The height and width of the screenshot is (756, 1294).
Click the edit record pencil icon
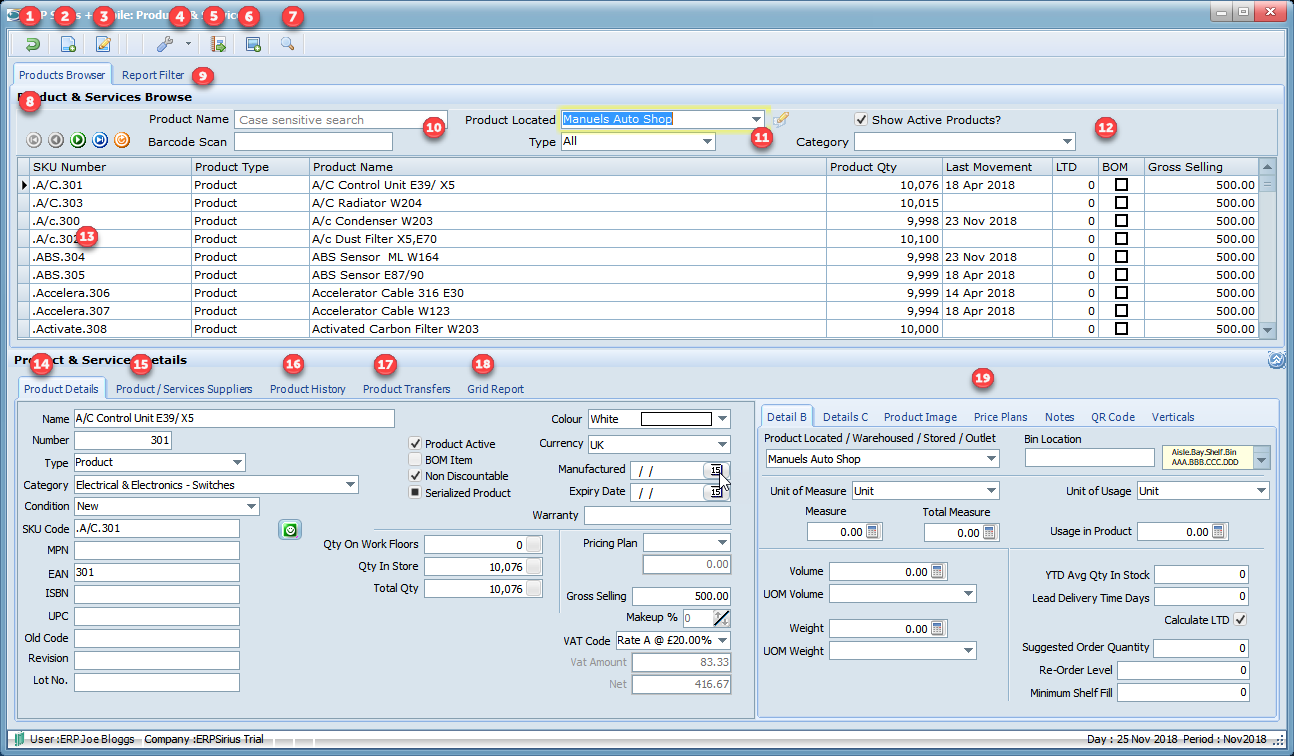(x=103, y=44)
